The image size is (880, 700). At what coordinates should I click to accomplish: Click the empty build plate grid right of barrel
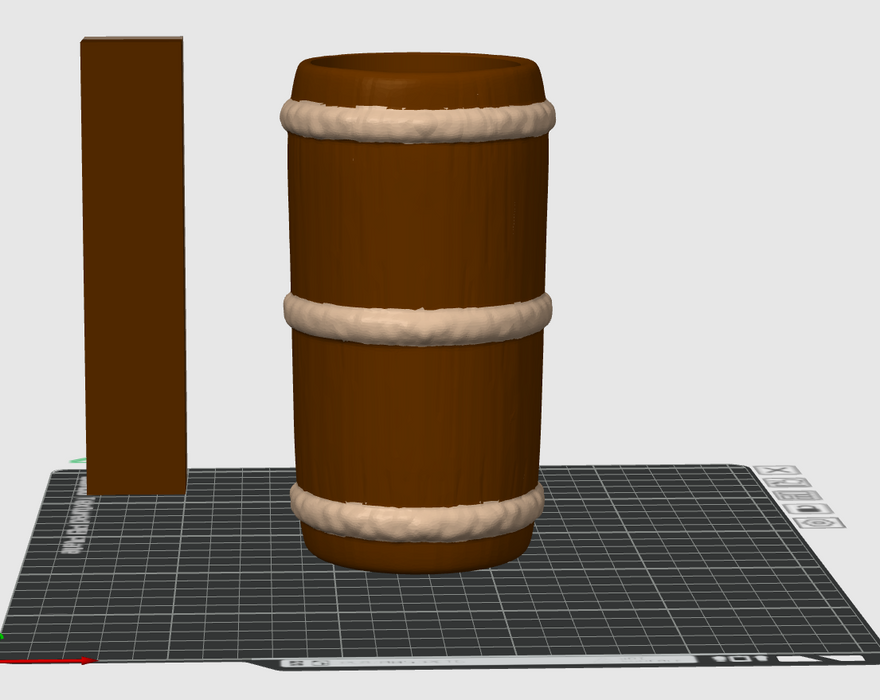[x=660, y=560]
